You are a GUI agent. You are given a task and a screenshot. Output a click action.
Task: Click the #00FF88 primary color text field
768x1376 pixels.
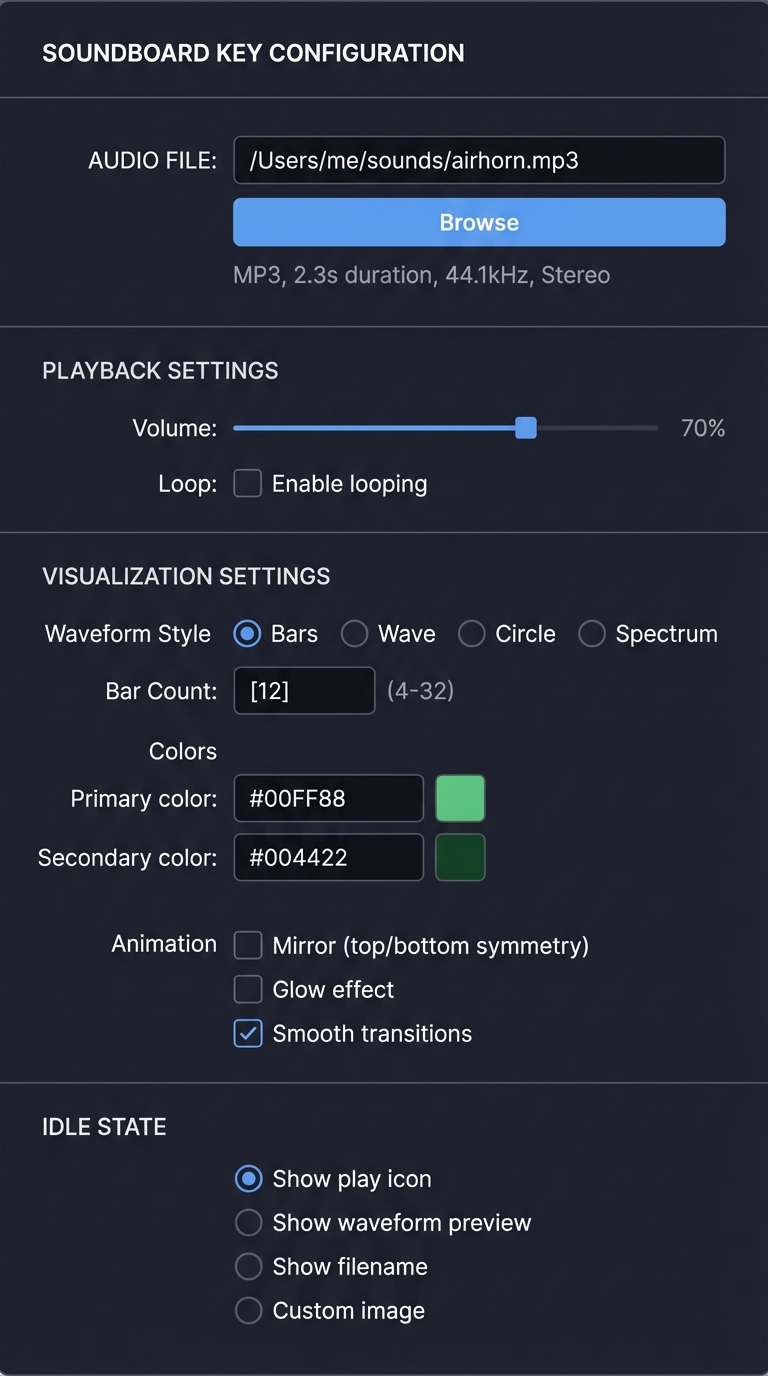click(x=328, y=798)
